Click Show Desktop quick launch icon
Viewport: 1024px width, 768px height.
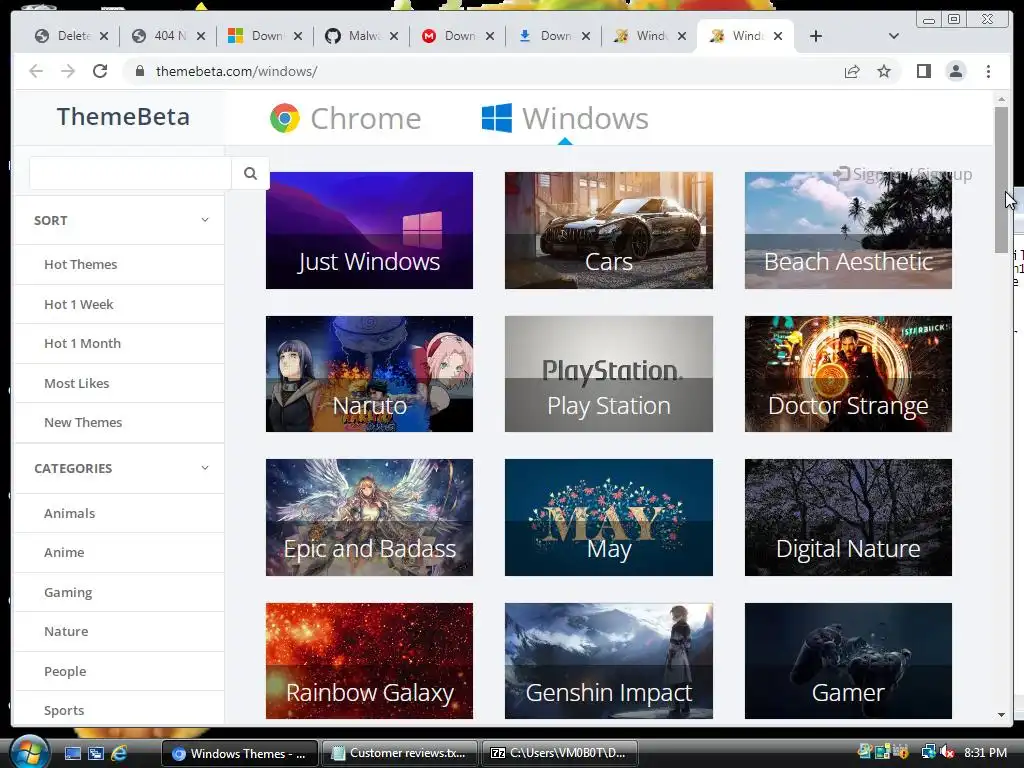[x=72, y=754]
